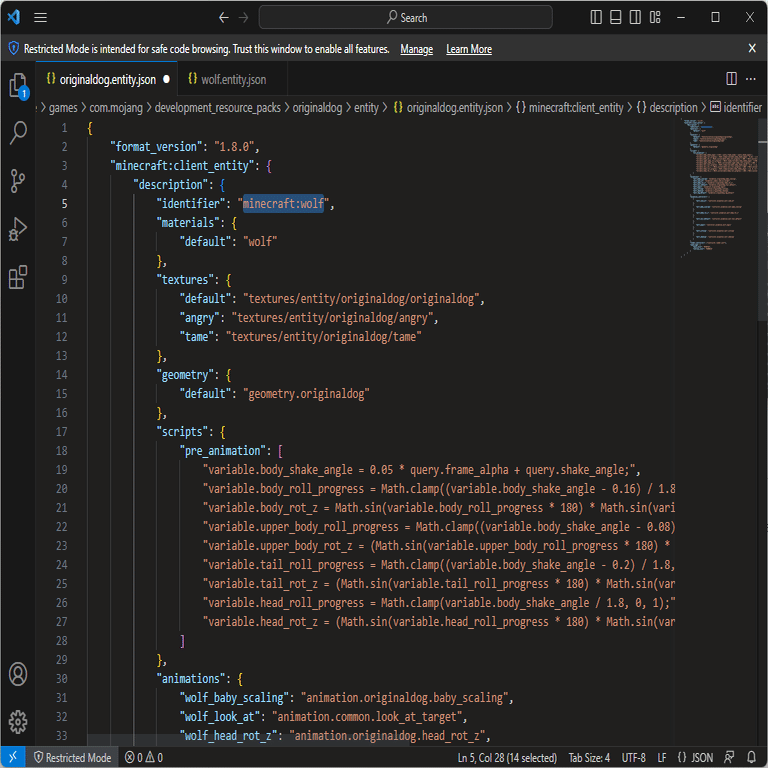Open Source Control view
This screenshot has width=768, height=768.
pos(18,181)
